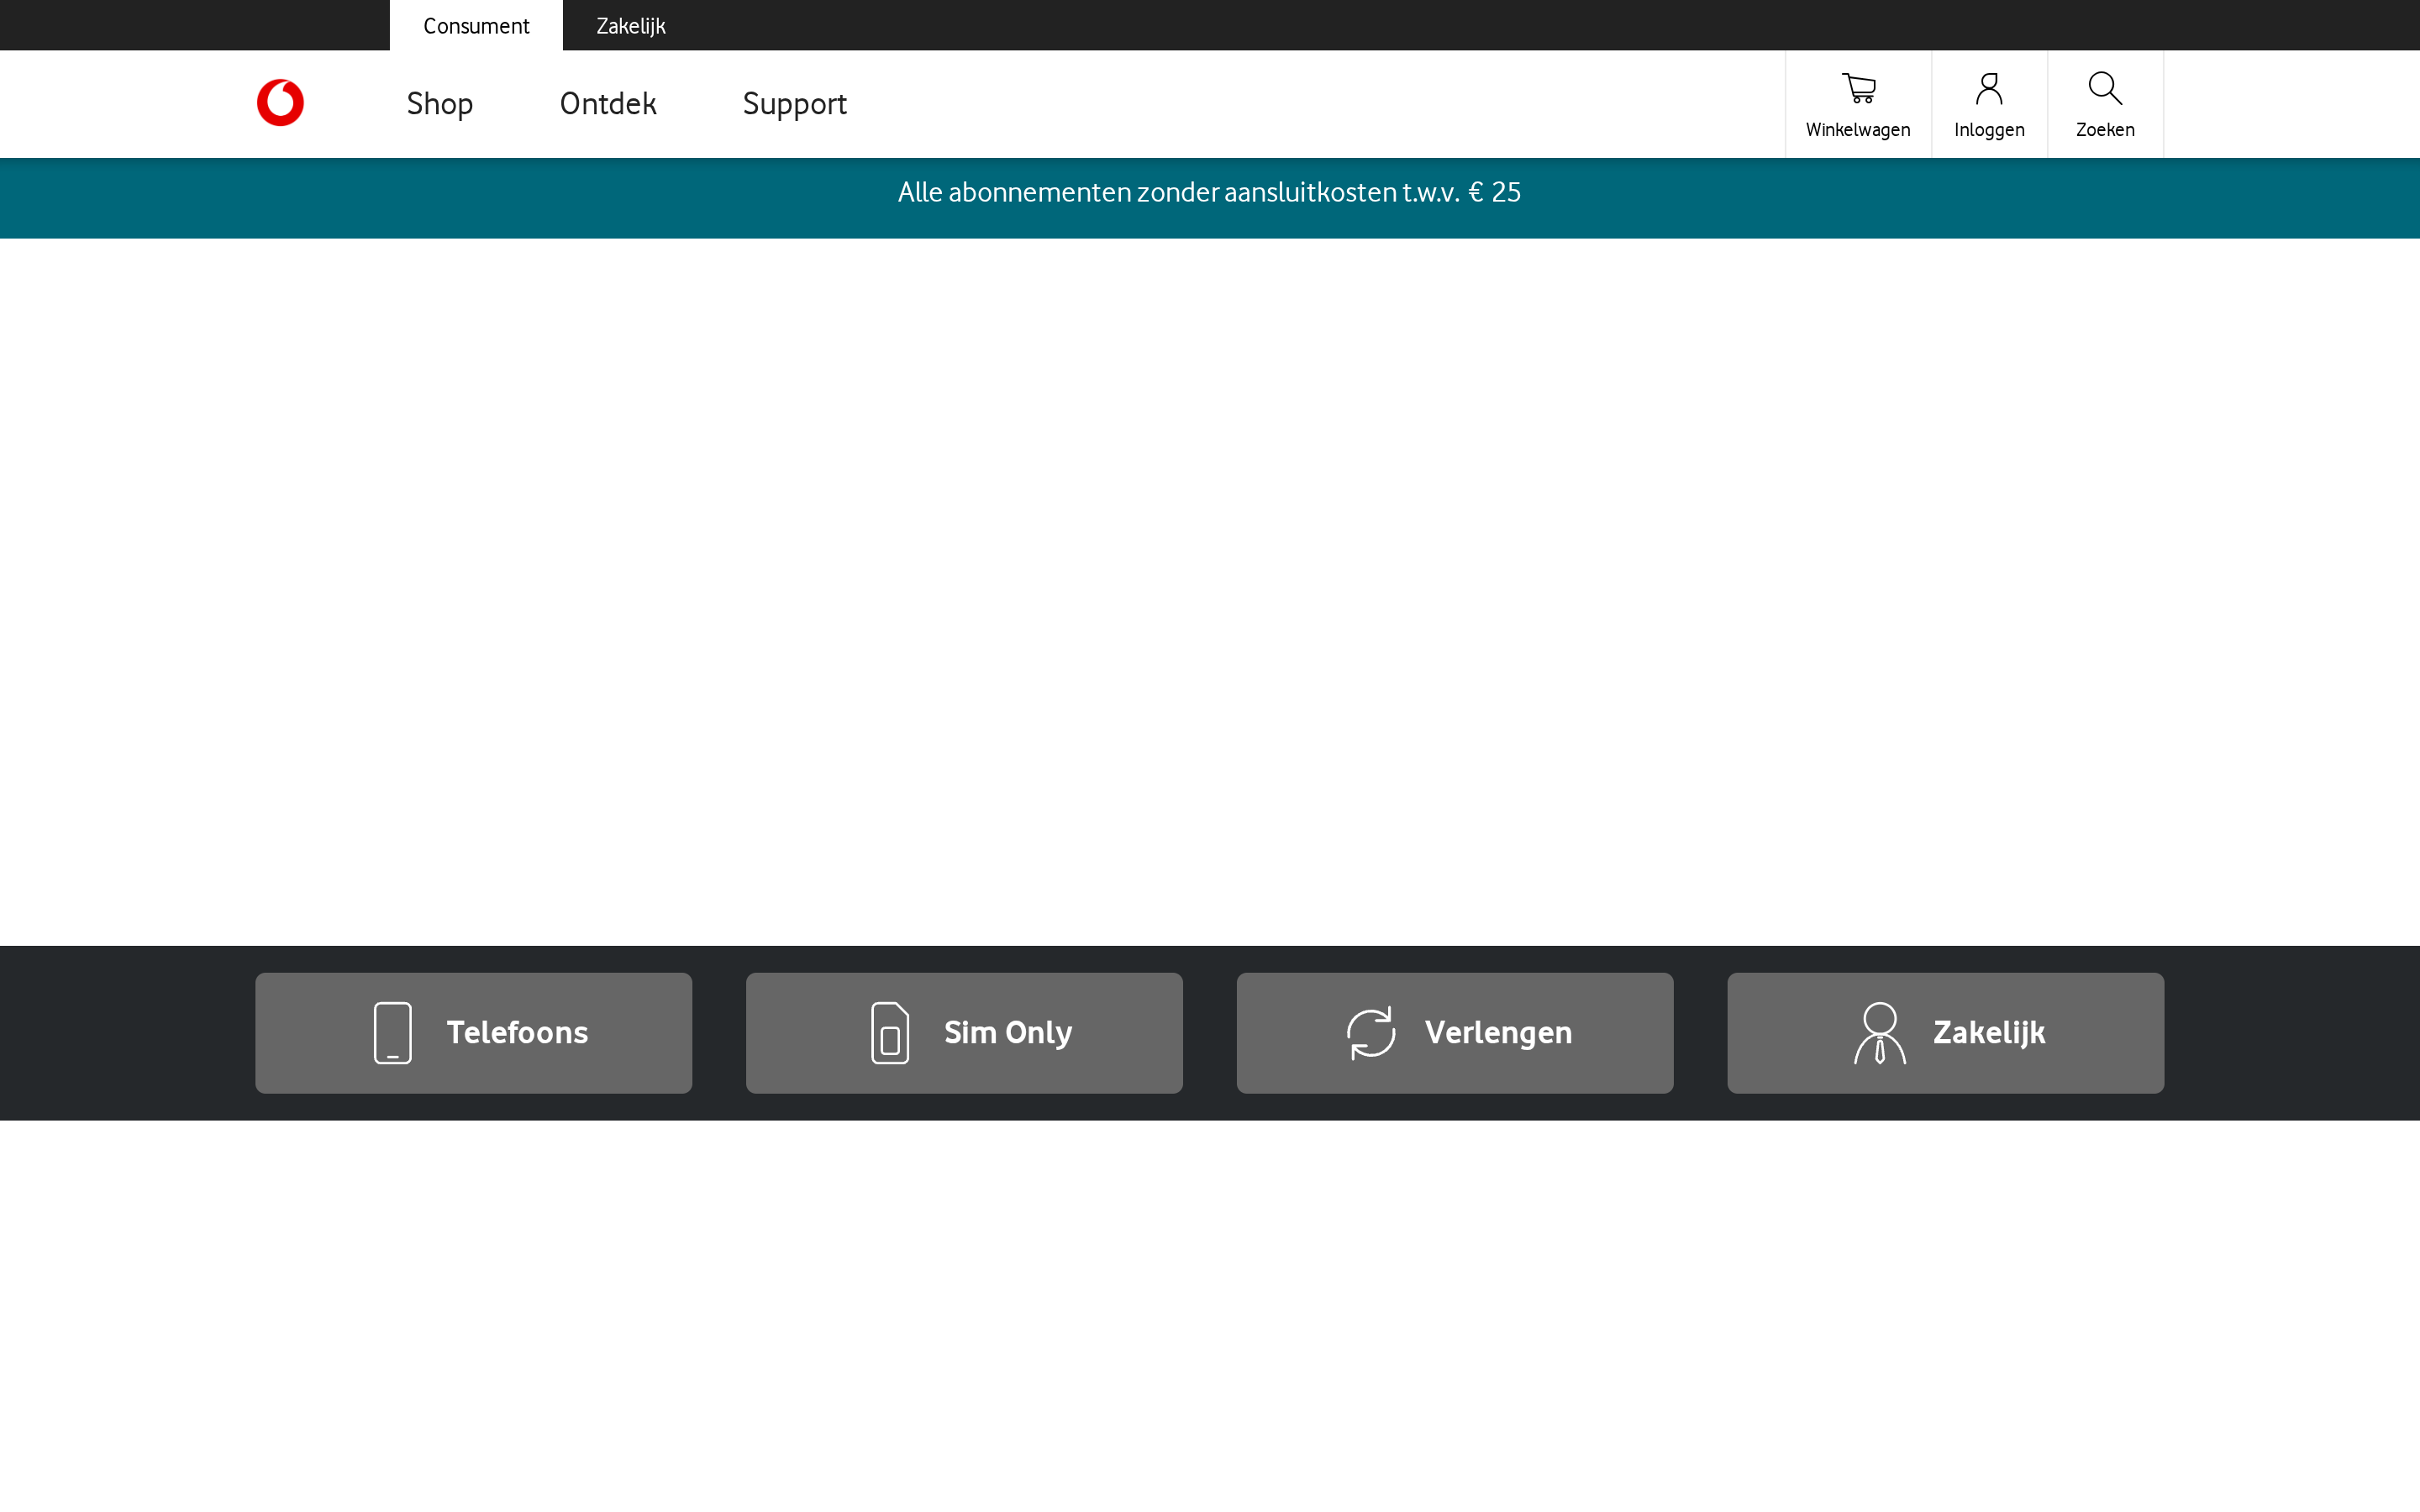Switch to the Zakelijk tab
The width and height of the screenshot is (2420, 1512).
[631, 25]
